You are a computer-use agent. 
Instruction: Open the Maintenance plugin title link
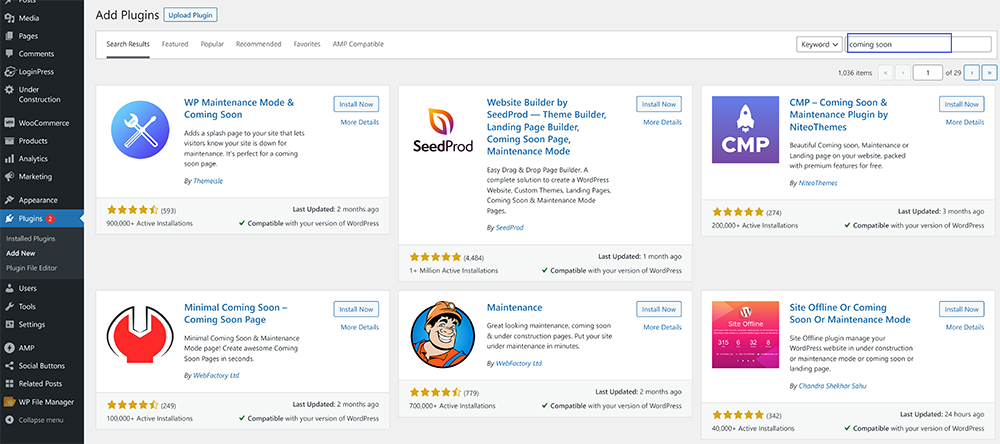tap(515, 307)
